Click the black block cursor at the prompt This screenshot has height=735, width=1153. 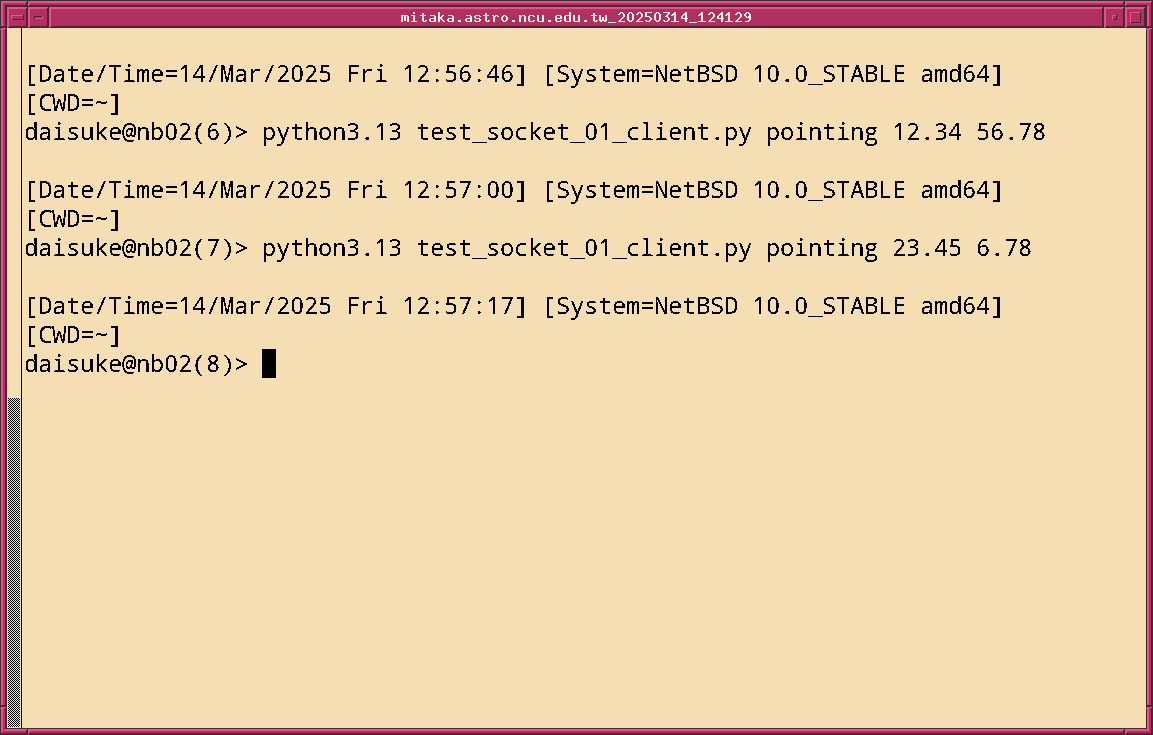(x=268, y=364)
